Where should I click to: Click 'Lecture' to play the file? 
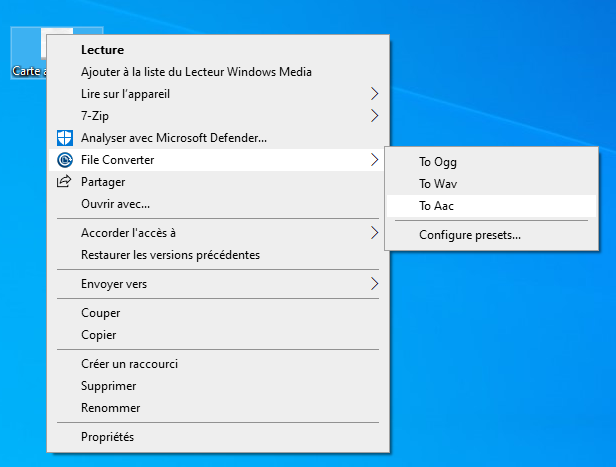click(102, 50)
